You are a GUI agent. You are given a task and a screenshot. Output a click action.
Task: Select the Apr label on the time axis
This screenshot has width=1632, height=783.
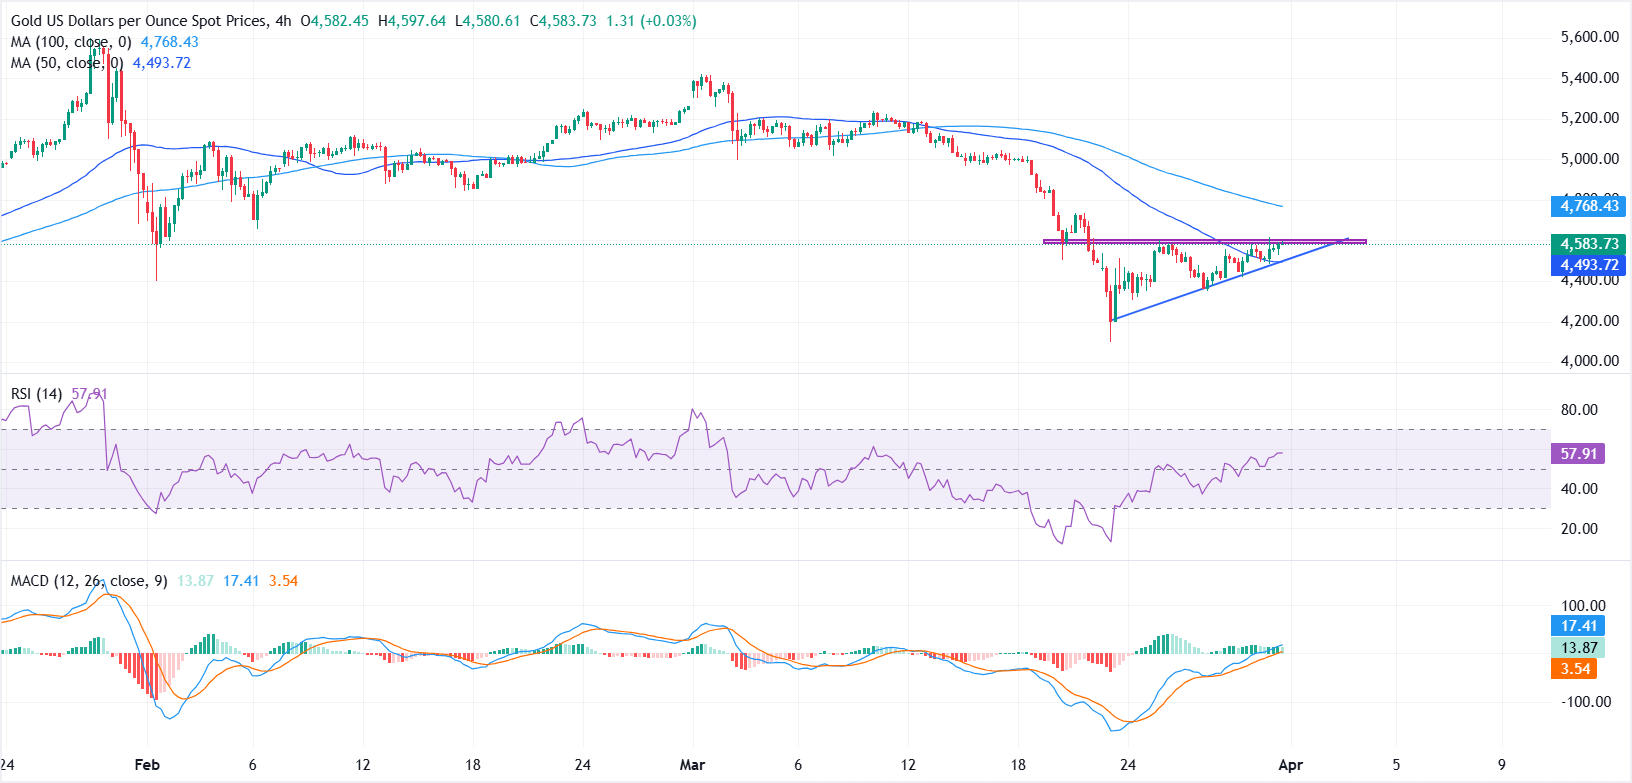tap(1291, 765)
